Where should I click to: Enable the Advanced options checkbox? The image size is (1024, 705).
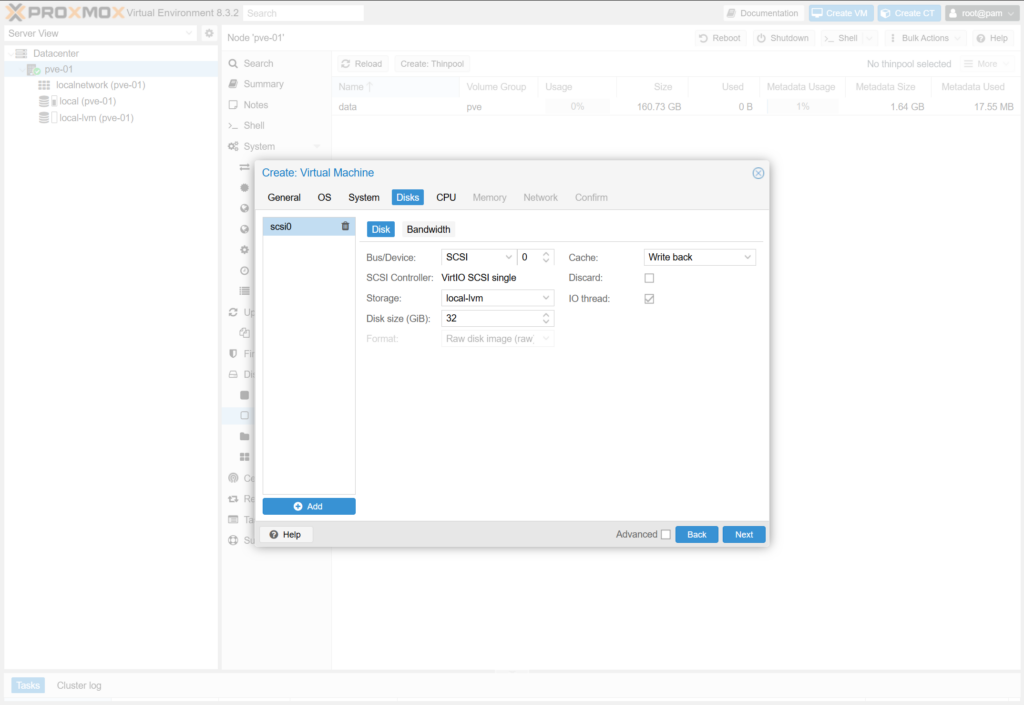pos(666,535)
